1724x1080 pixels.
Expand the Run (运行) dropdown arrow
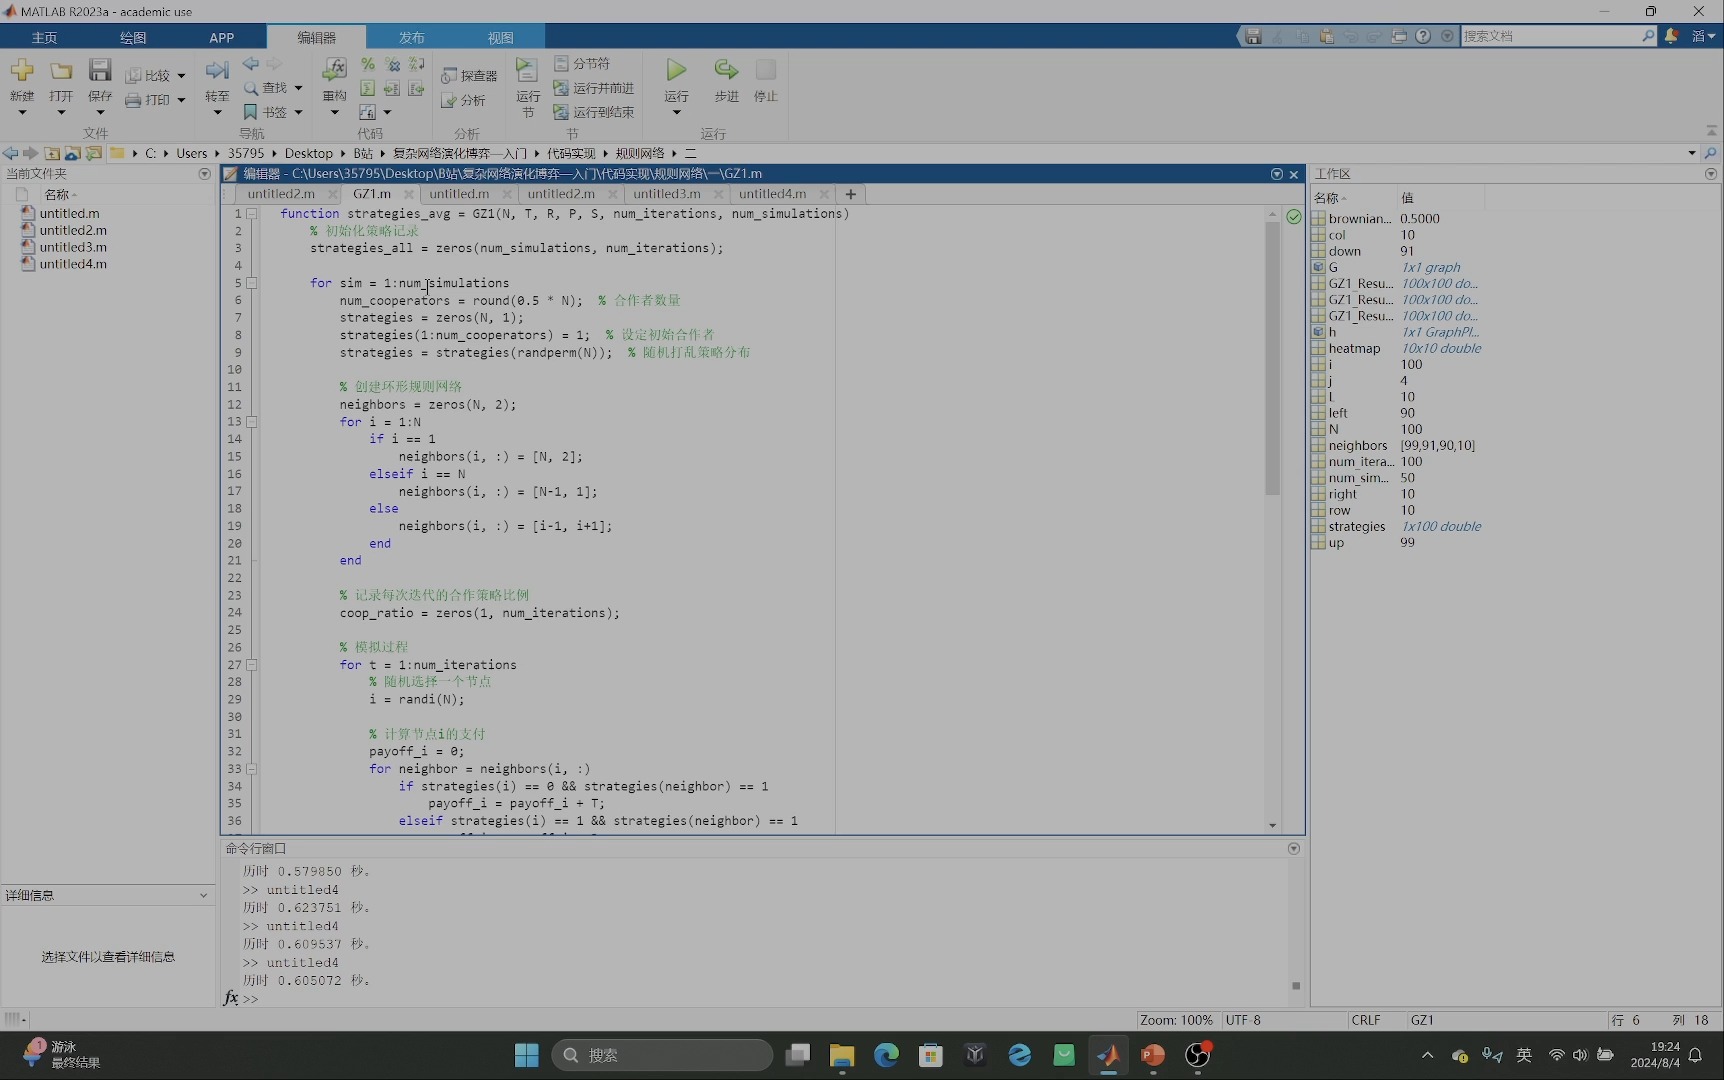(x=677, y=112)
